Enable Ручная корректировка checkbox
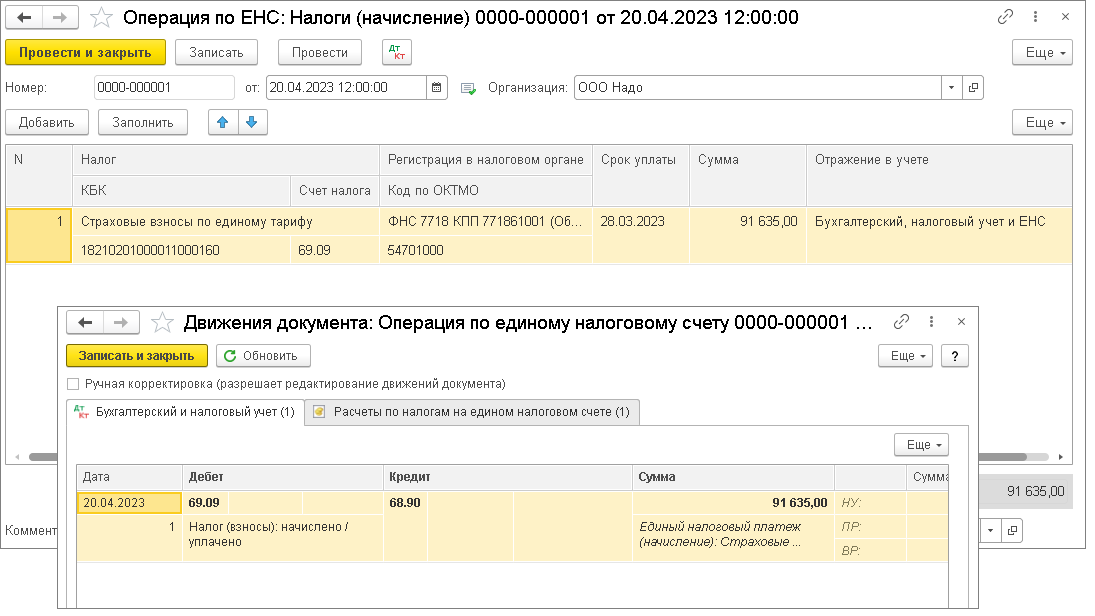This screenshot has height=616, width=1095. click(x=73, y=384)
